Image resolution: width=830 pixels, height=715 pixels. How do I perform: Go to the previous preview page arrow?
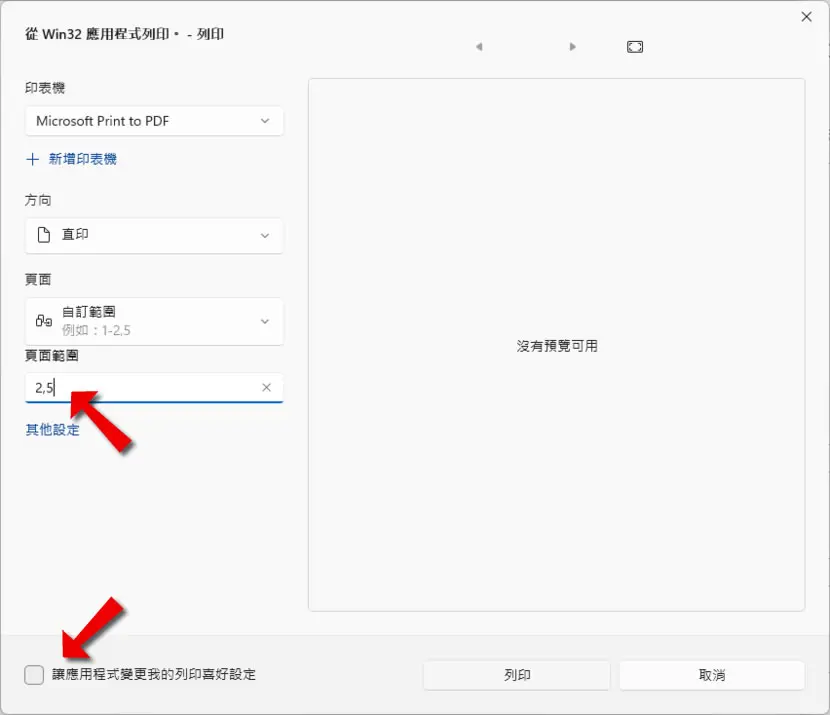(x=479, y=47)
